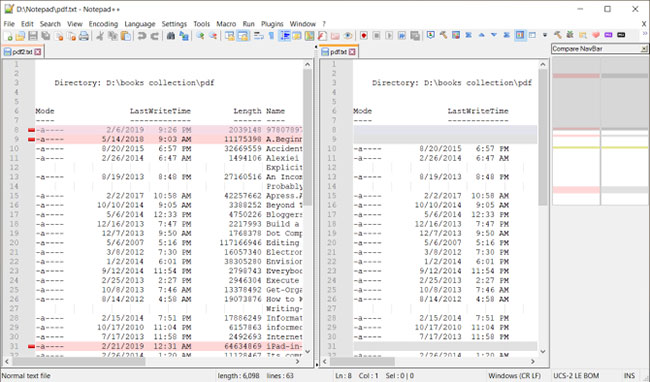Click the 'length : 6,098' status entry

(238, 376)
